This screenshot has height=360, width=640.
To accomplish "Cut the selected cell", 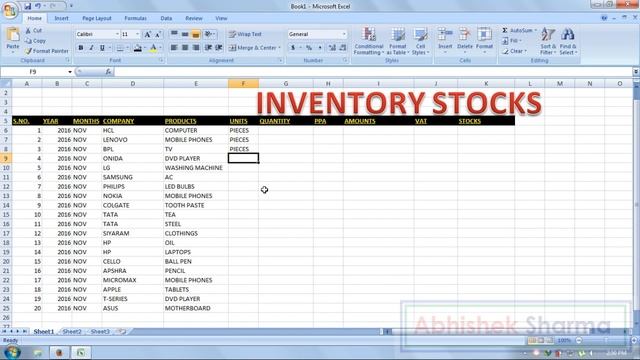I will (33, 30).
